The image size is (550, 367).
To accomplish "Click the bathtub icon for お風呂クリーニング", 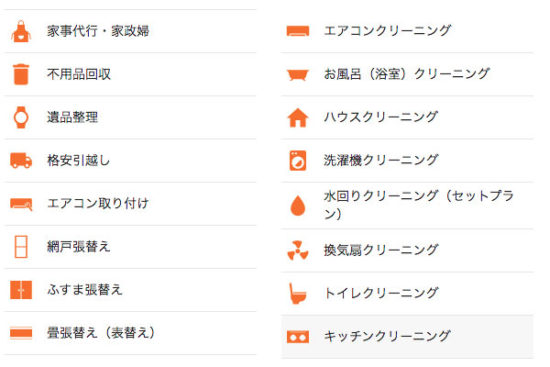I will (x=298, y=74).
